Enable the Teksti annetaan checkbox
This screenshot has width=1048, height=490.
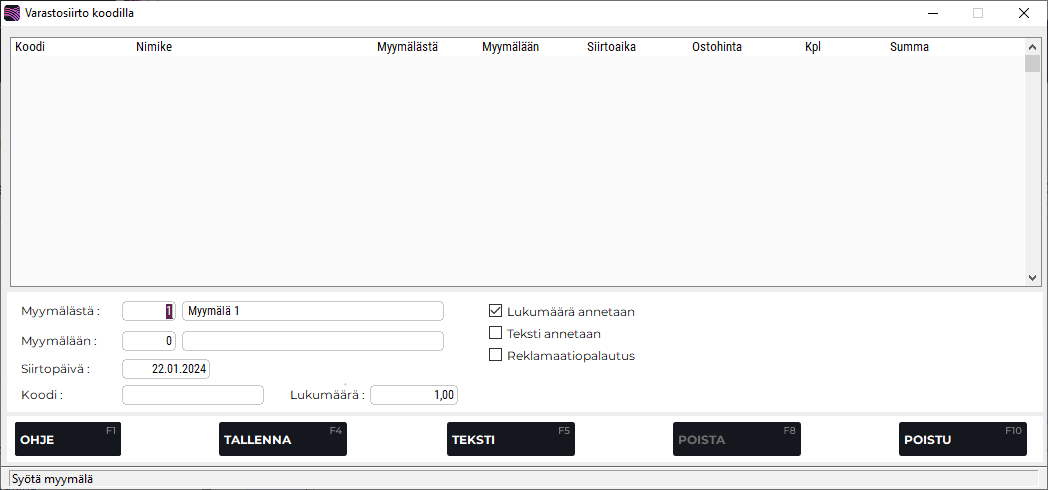495,333
